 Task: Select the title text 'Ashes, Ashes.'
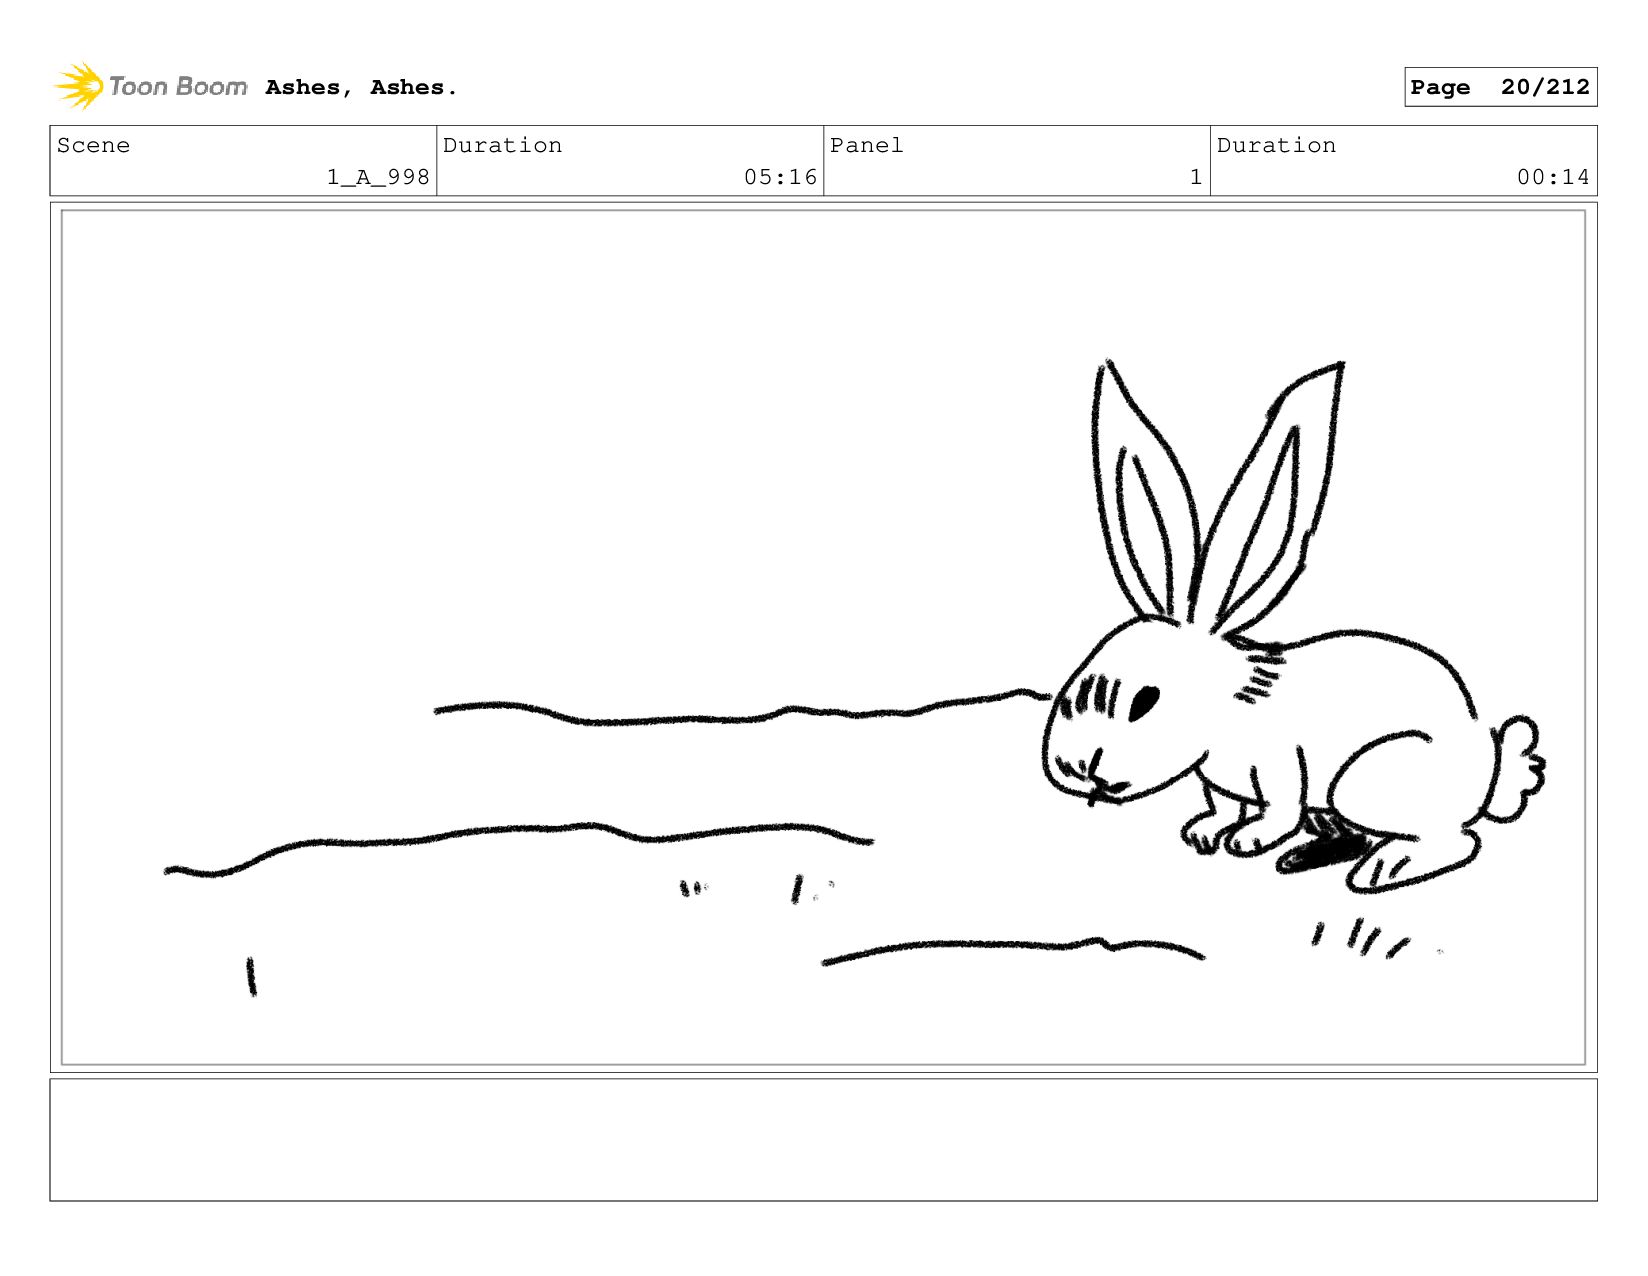pyautogui.click(x=361, y=88)
